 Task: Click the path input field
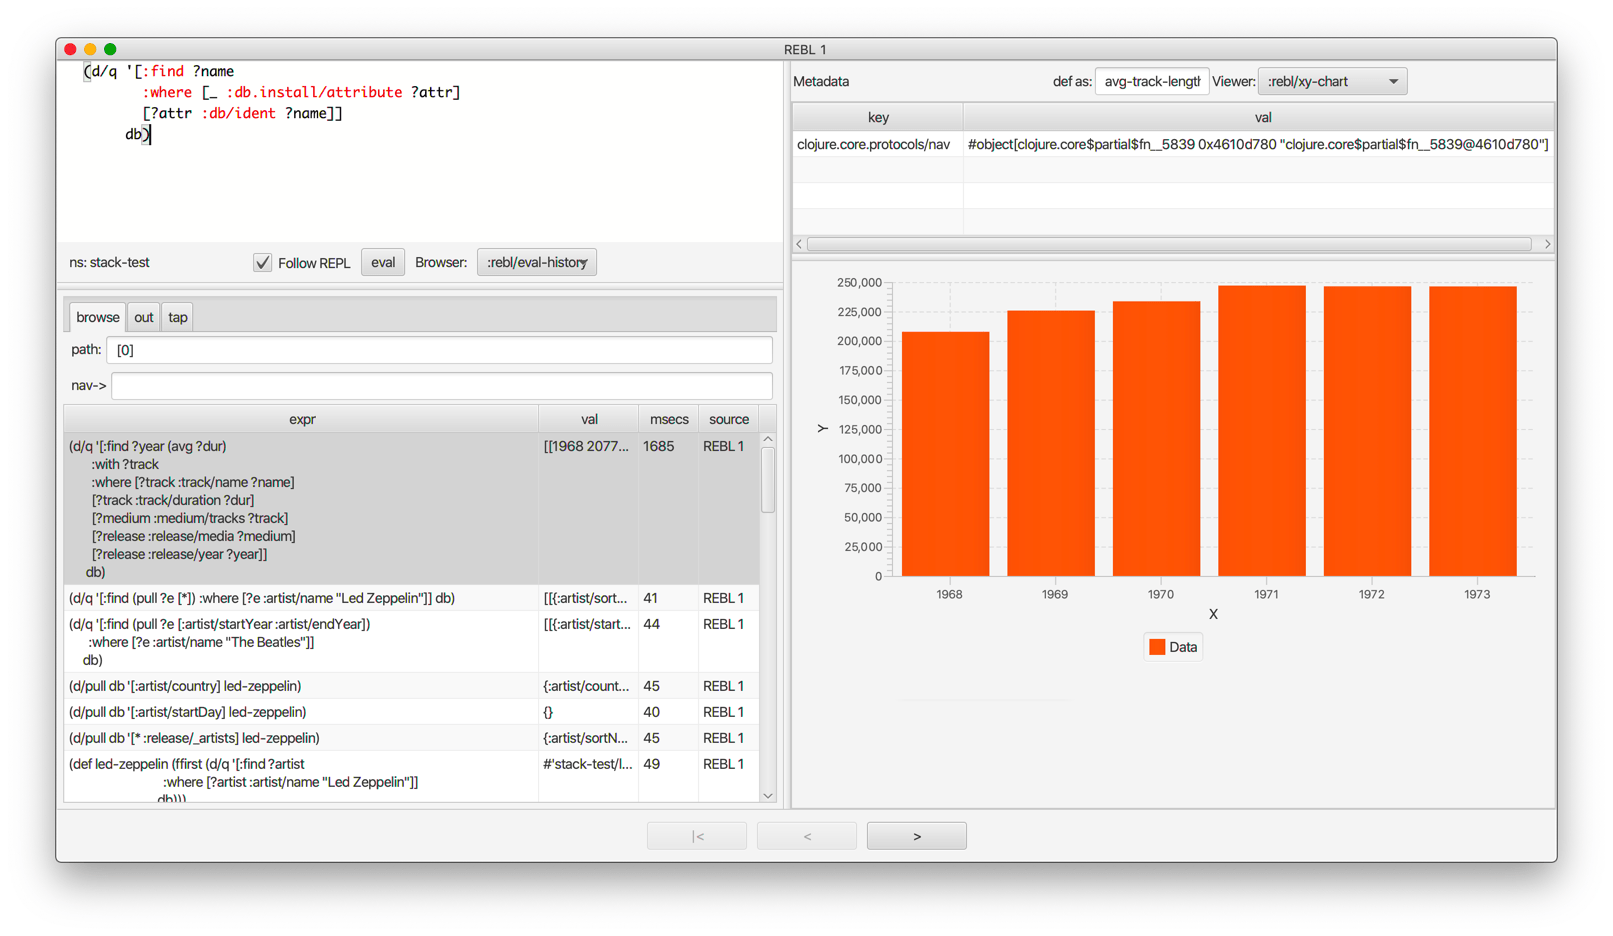[x=439, y=350]
